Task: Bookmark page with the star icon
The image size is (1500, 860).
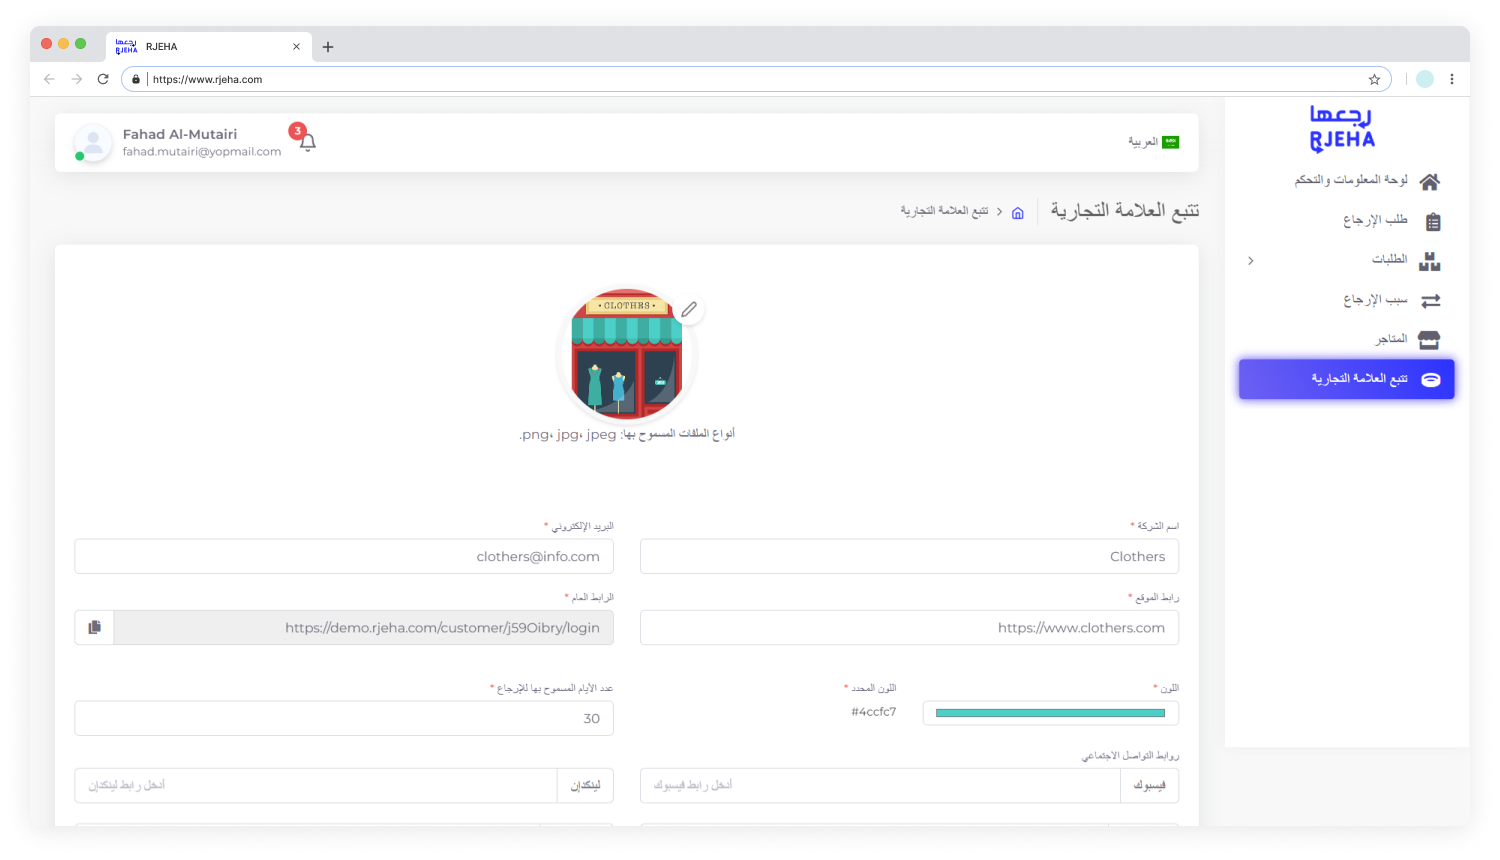Action: tap(1374, 80)
